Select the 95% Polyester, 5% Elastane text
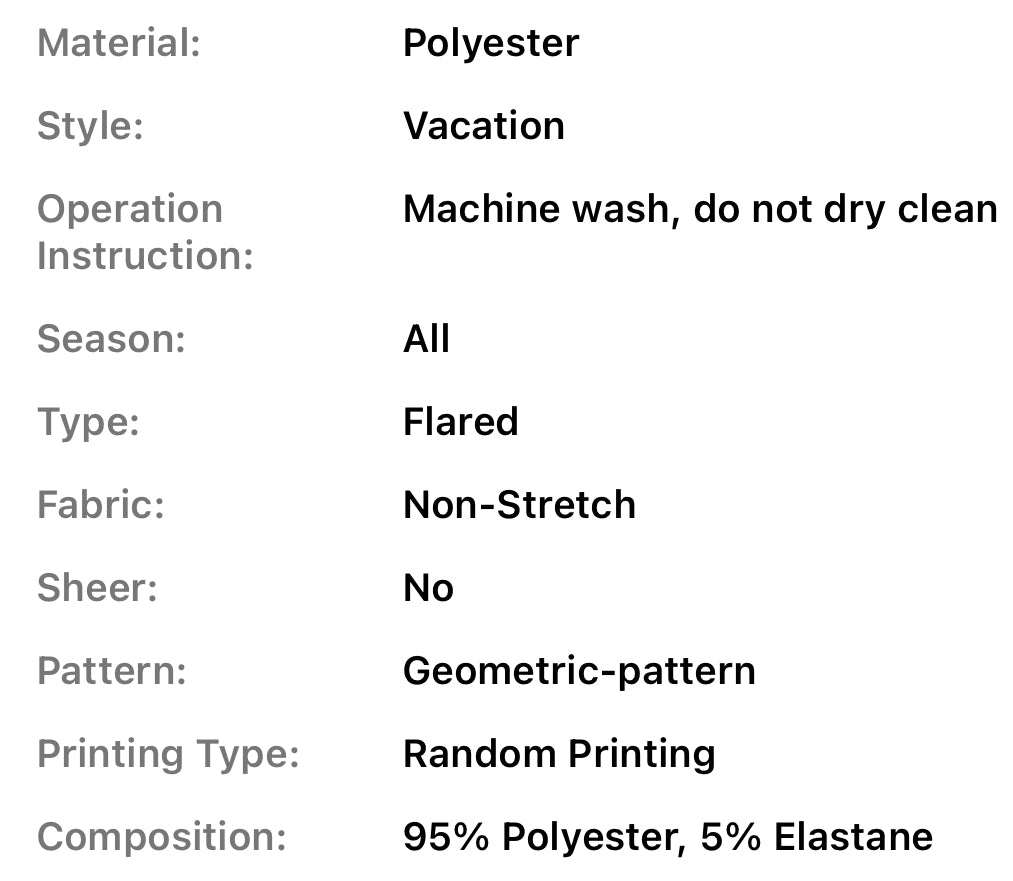The width and height of the screenshot is (1013, 881). coord(667,837)
